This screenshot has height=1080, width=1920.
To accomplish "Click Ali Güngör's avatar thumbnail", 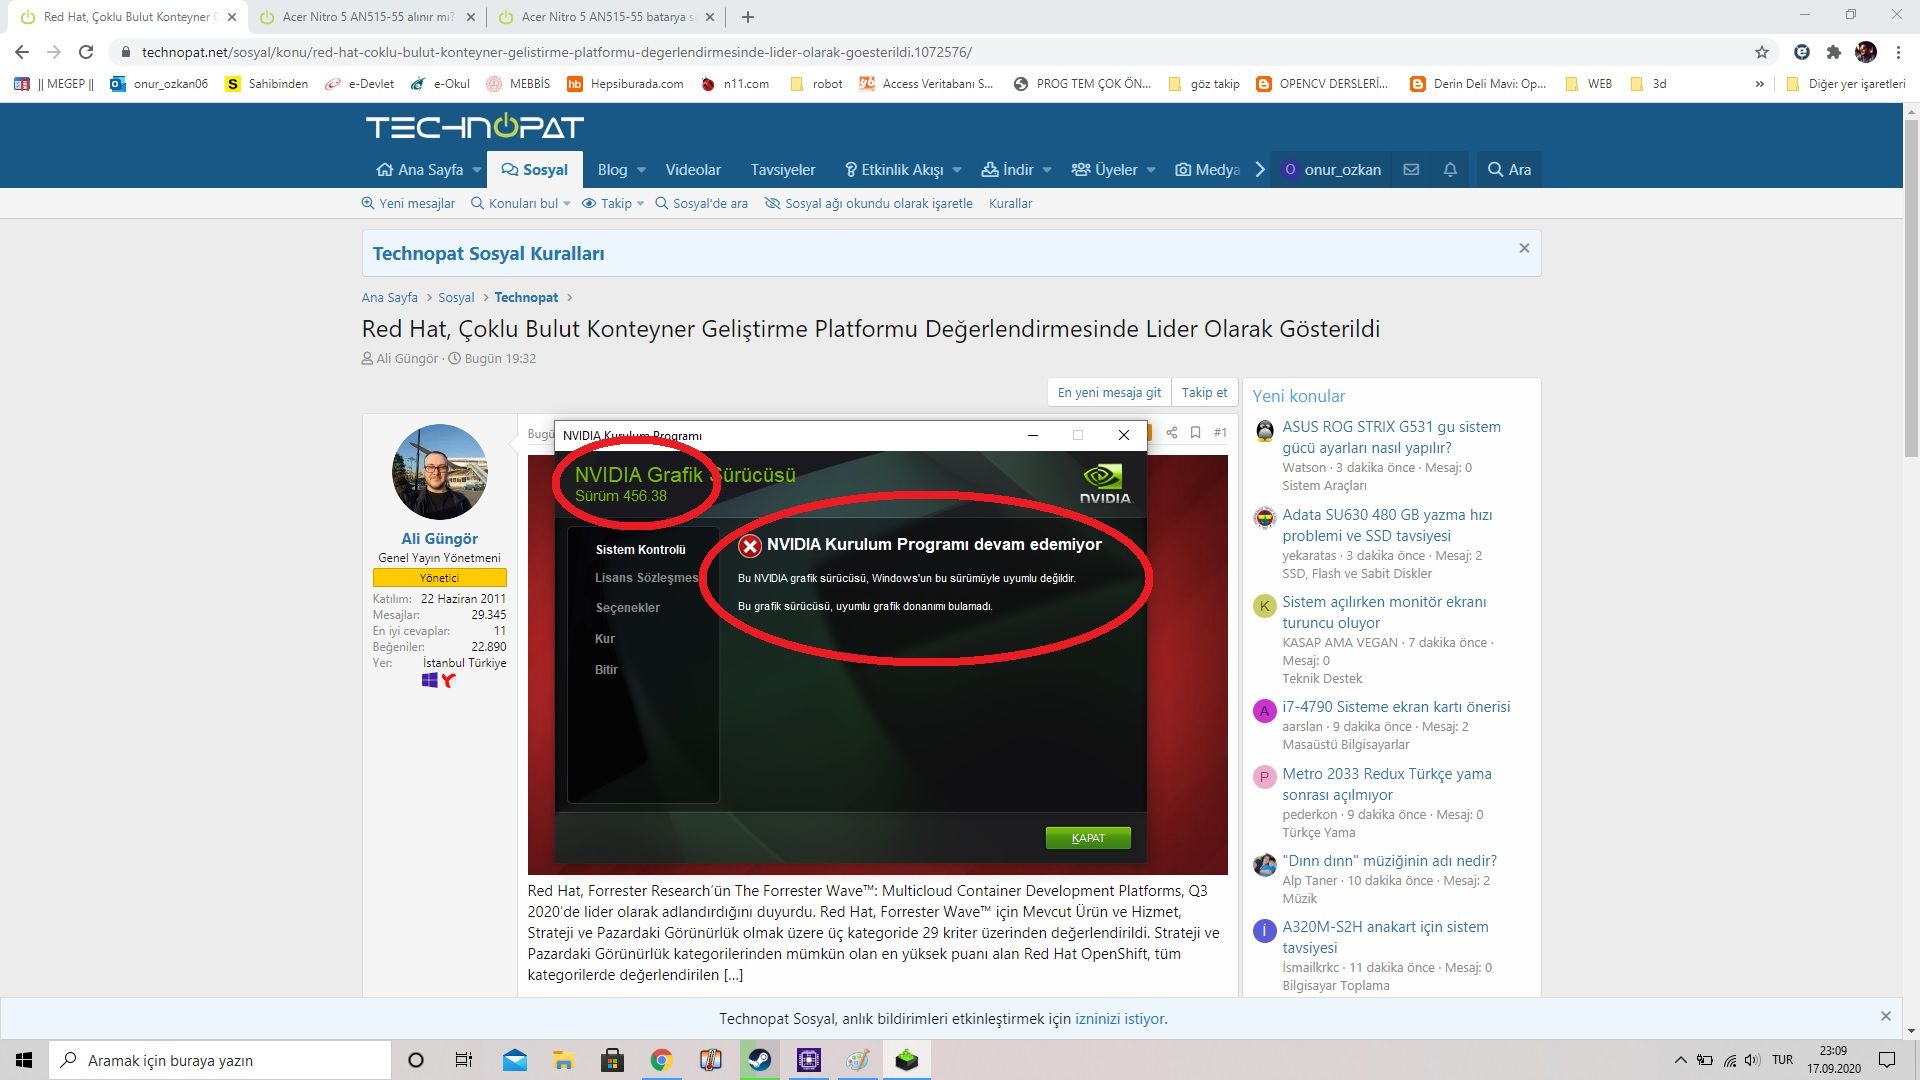I will (439, 472).
